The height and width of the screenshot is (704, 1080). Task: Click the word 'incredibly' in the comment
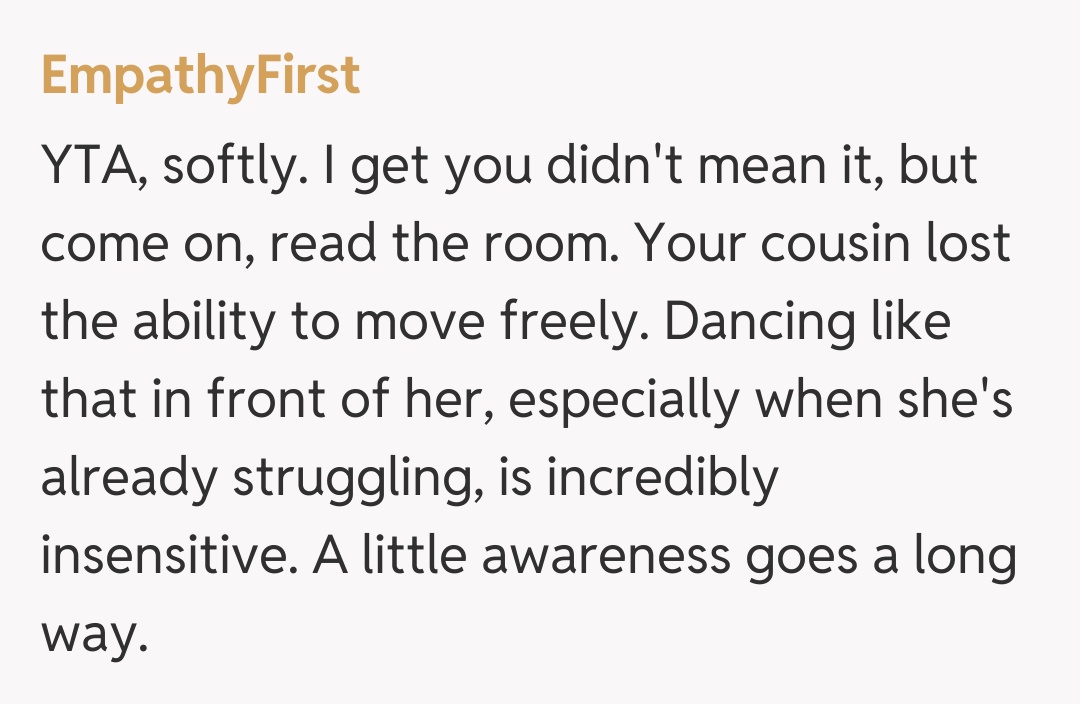pos(662,478)
